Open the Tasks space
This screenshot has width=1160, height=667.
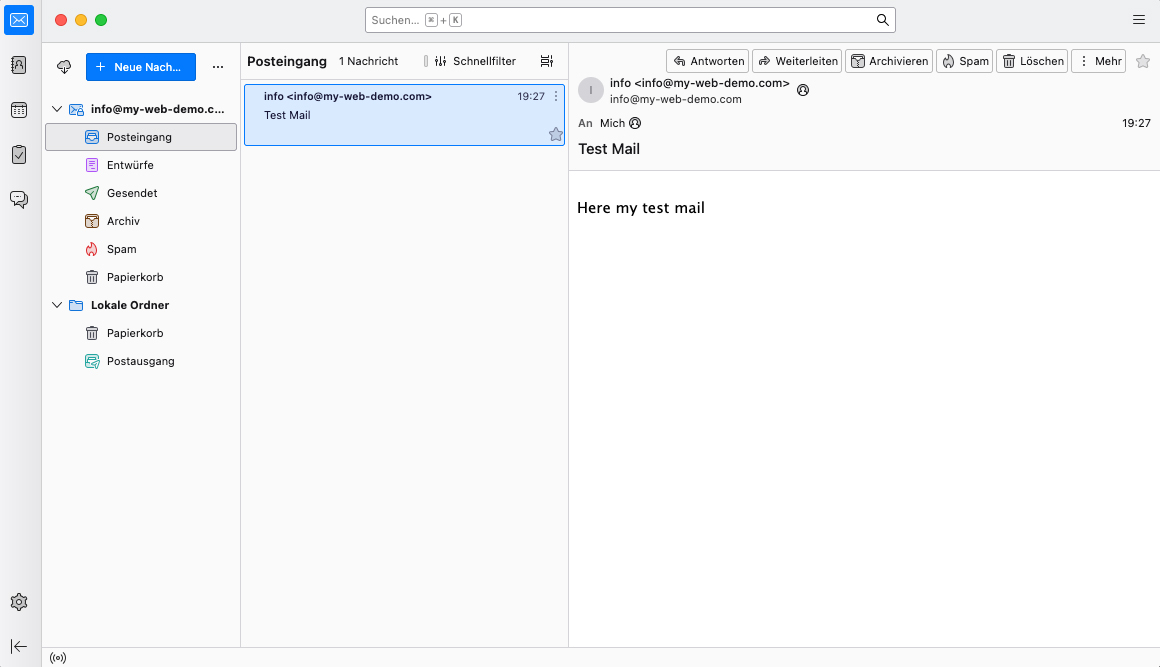pyautogui.click(x=19, y=155)
